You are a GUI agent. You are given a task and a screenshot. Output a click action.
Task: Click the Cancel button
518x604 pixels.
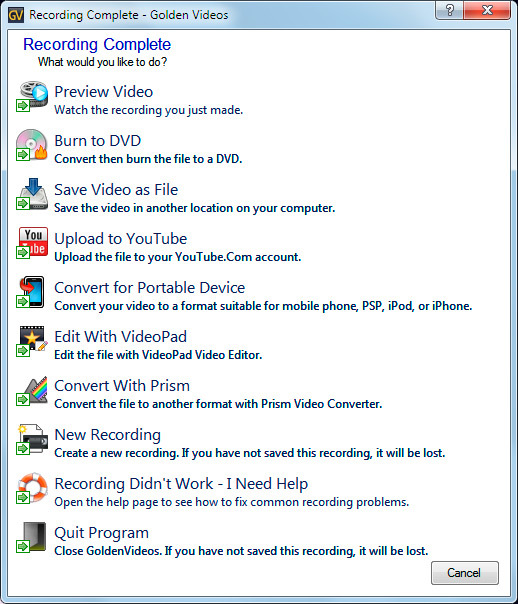pyautogui.click(x=464, y=573)
